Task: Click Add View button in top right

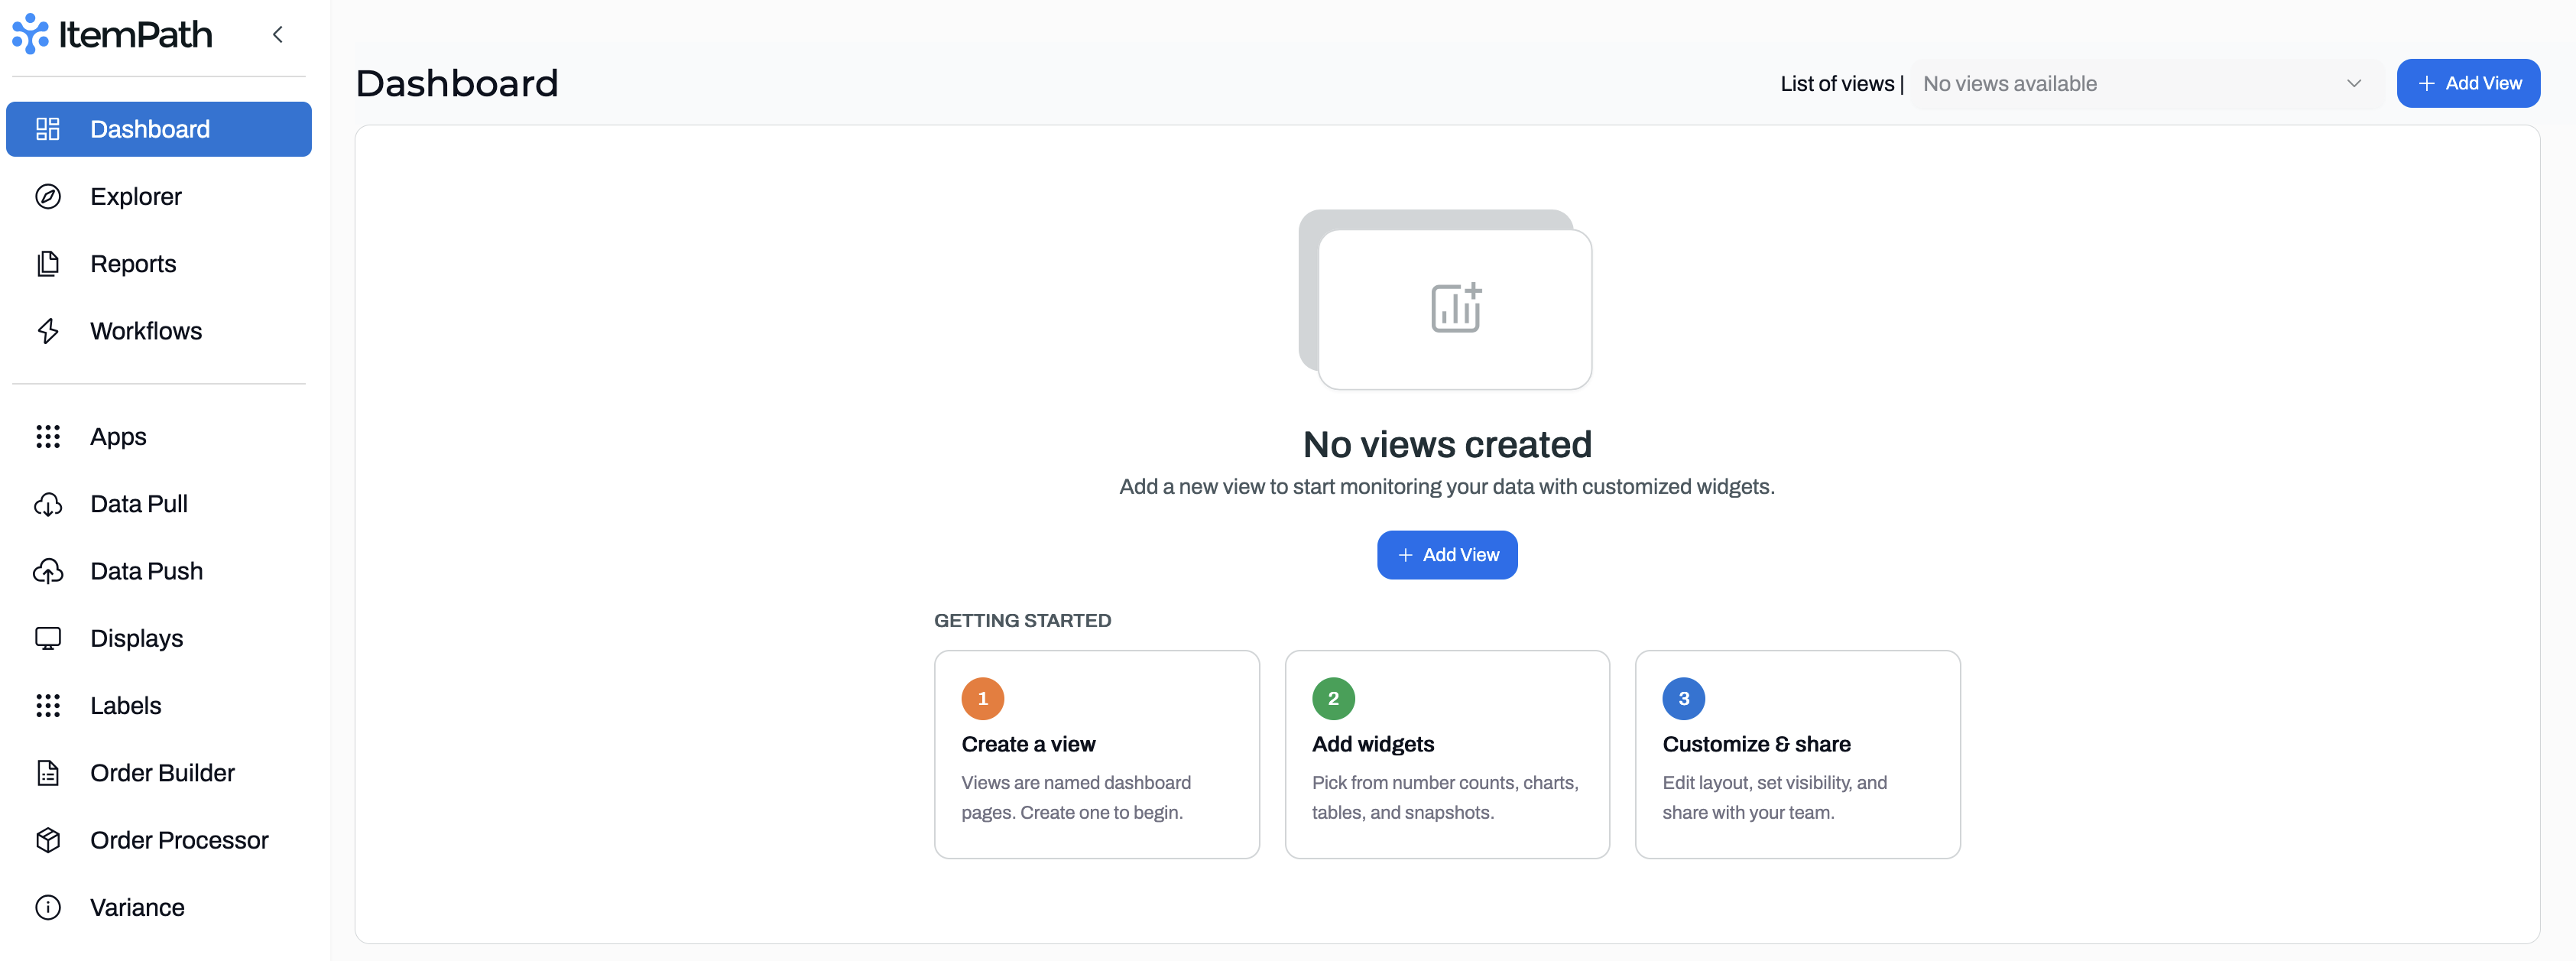Action: click(x=2468, y=84)
